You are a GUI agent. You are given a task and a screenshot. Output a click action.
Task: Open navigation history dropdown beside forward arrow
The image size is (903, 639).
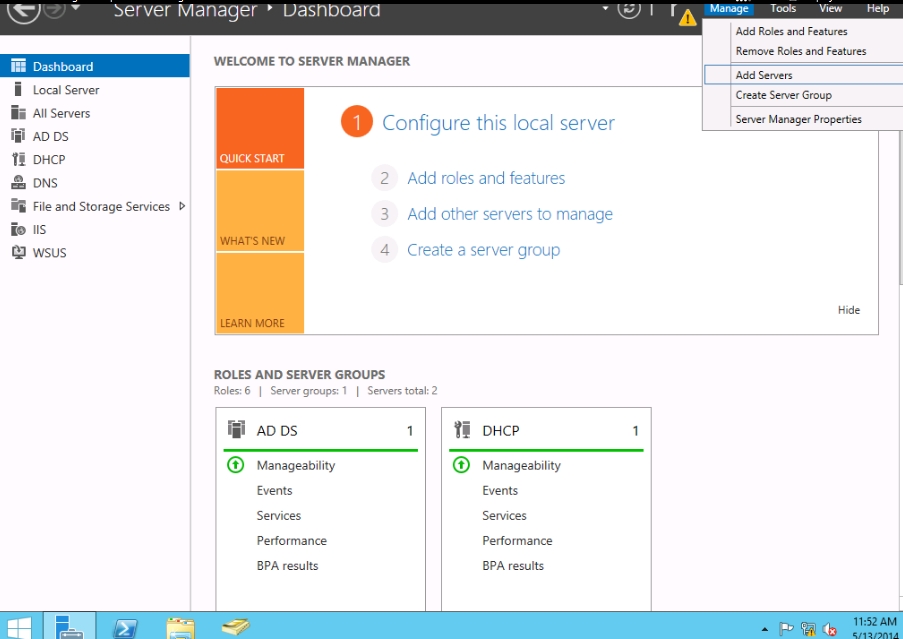75,7
